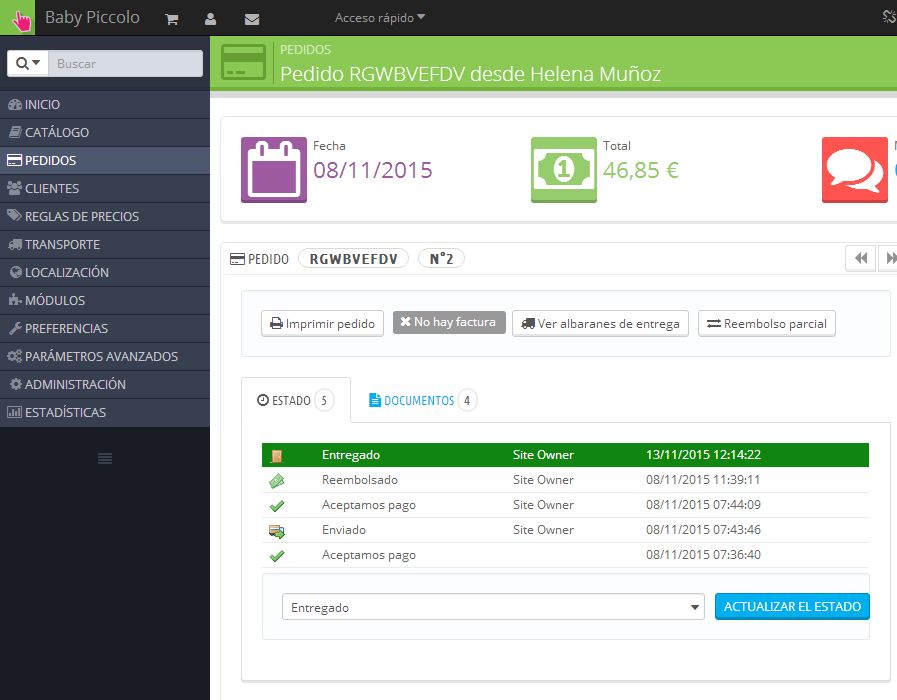Click the 08/11/2015 07:44:09 timestamp
This screenshot has width=897, height=700.
[703, 505]
